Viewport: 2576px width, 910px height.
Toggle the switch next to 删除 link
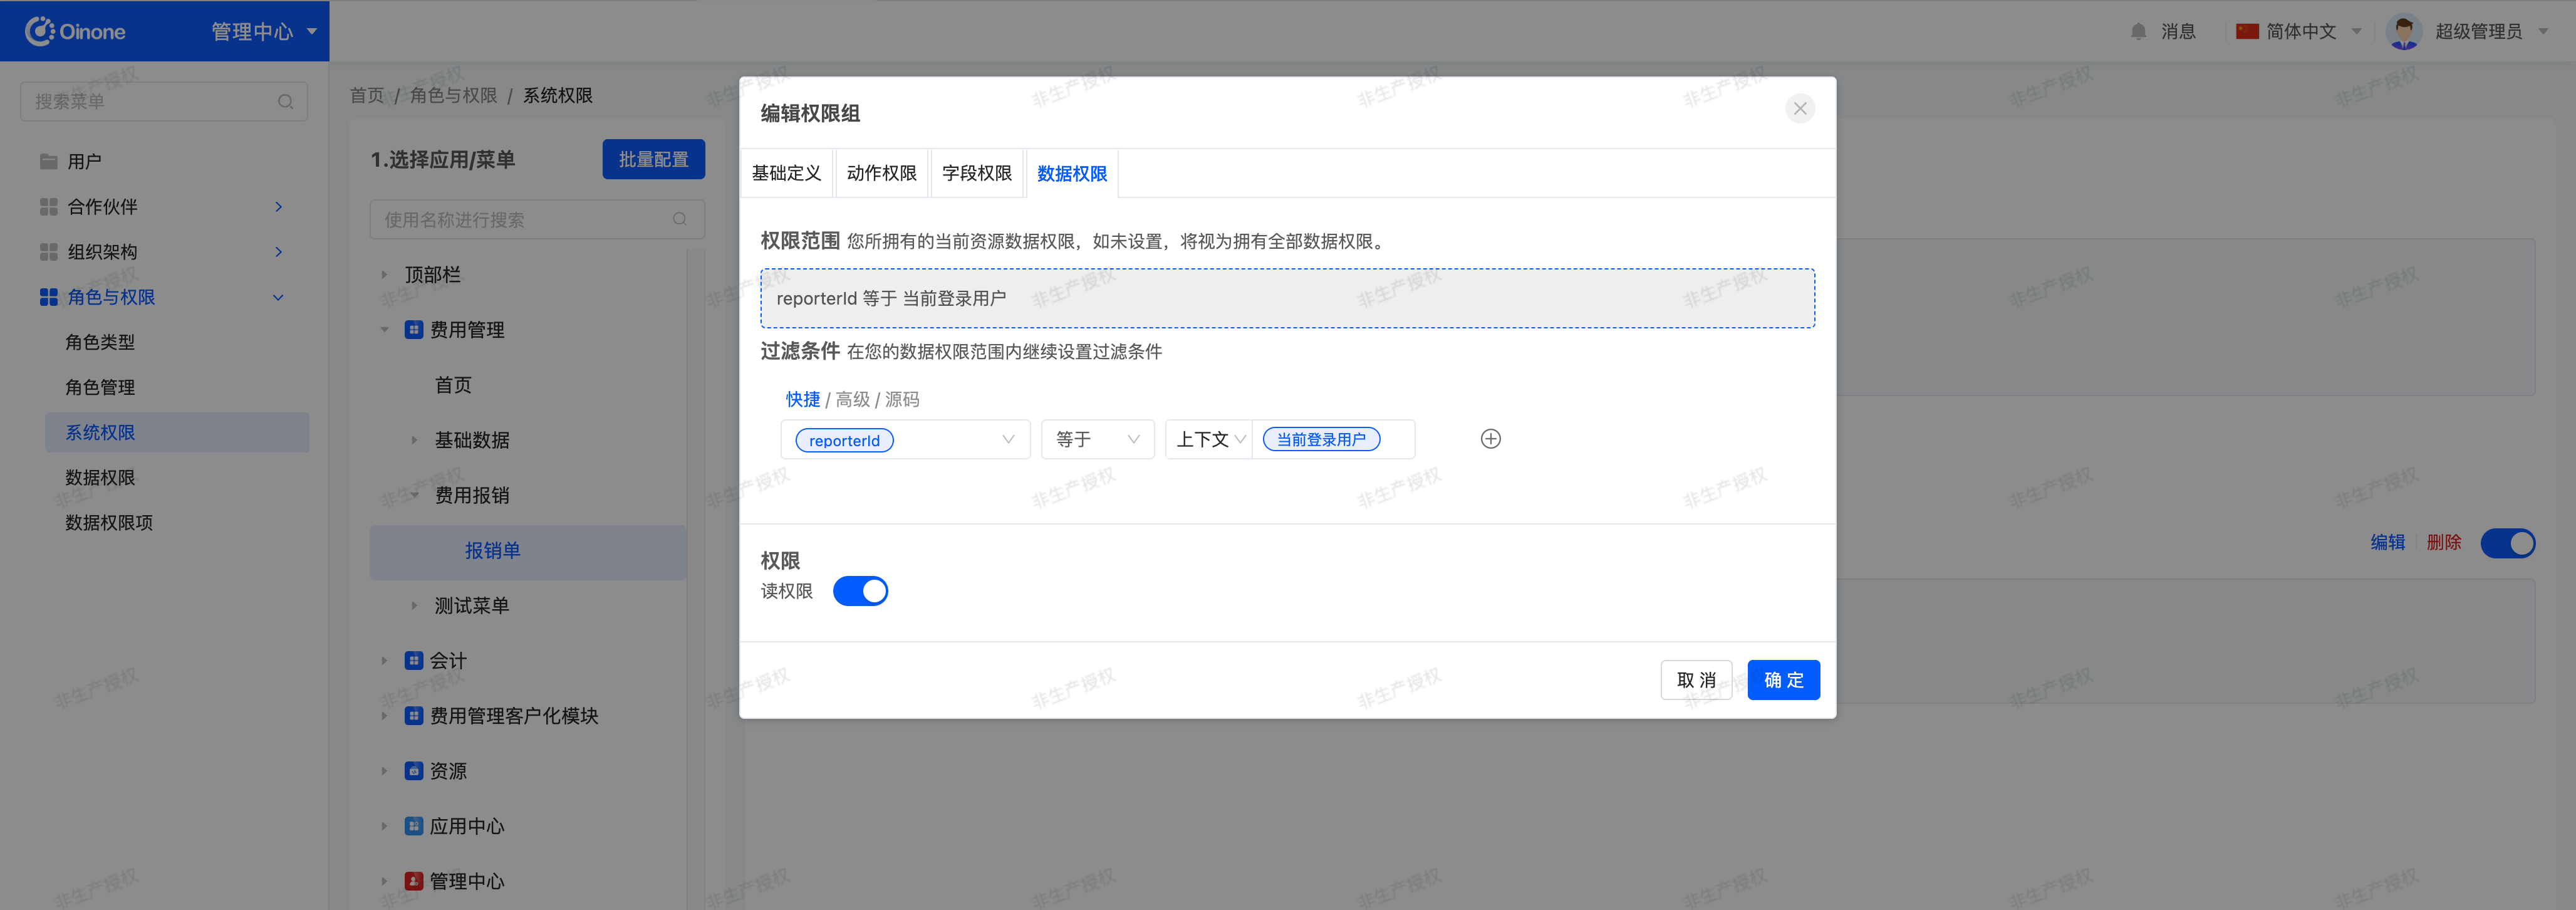(2507, 543)
